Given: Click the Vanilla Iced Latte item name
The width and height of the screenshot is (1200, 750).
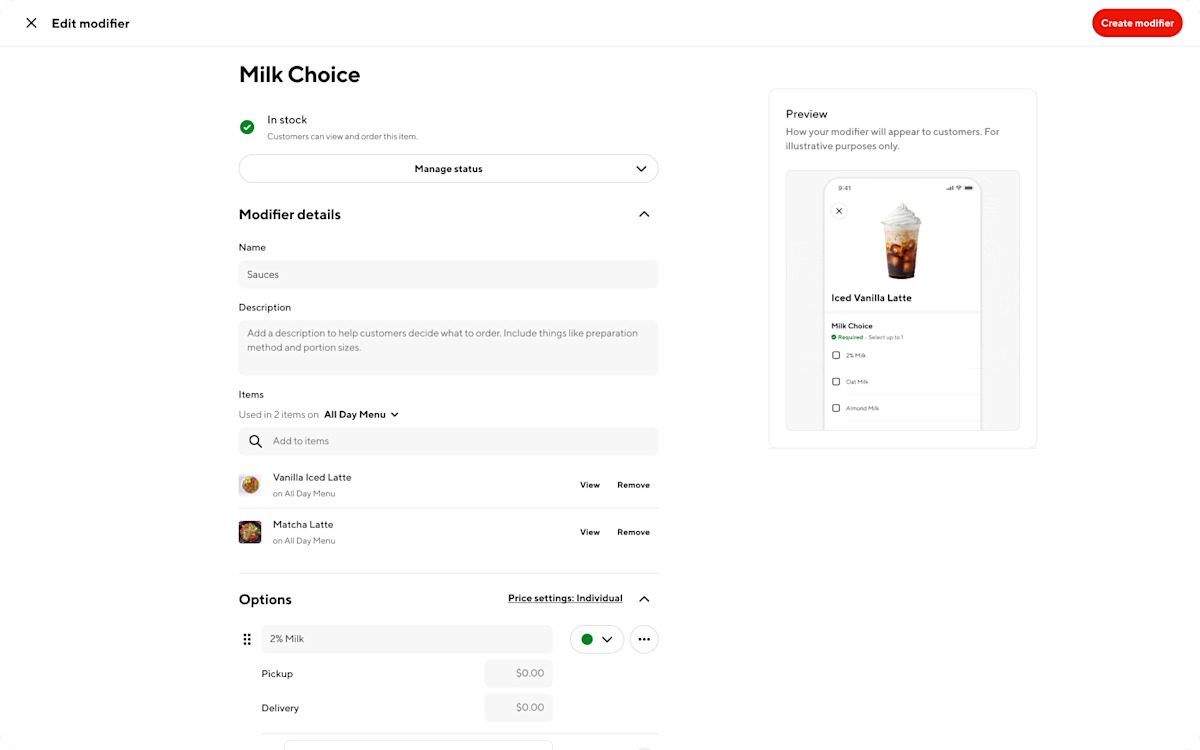Looking at the screenshot, I should (x=312, y=477).
